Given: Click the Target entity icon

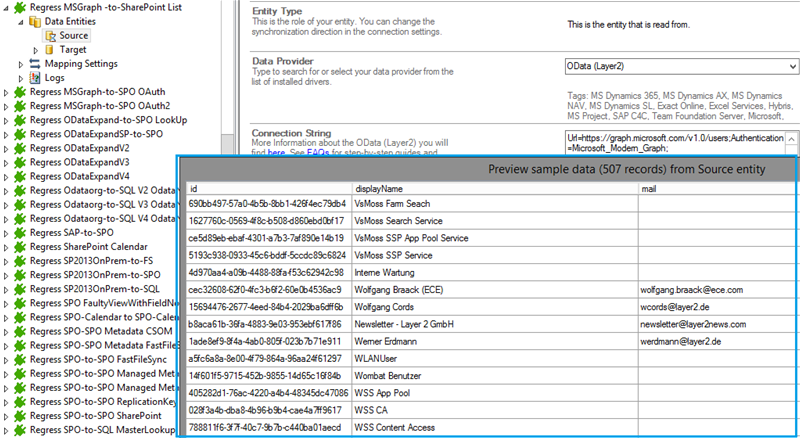Looking at the screenshot, I should tap(51, 50).
